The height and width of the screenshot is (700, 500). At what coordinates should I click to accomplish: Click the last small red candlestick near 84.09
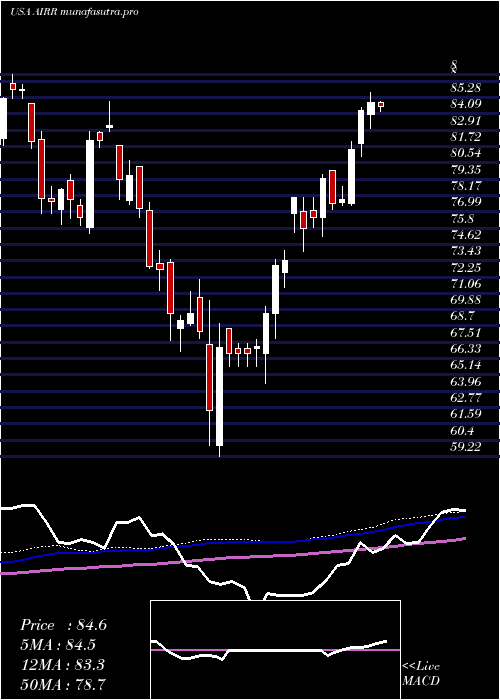(x=381, y=104)
